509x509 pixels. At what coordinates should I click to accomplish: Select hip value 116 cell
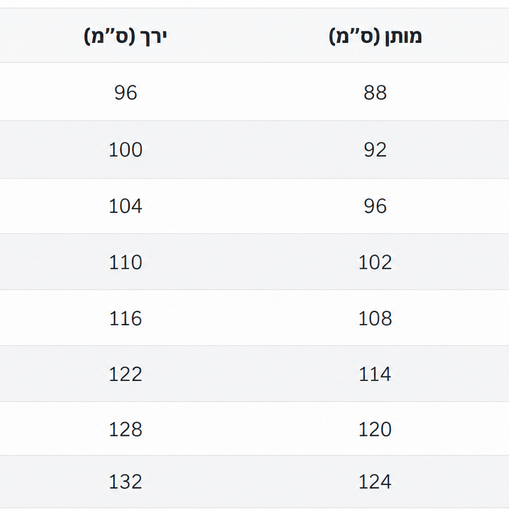[125, 318]
